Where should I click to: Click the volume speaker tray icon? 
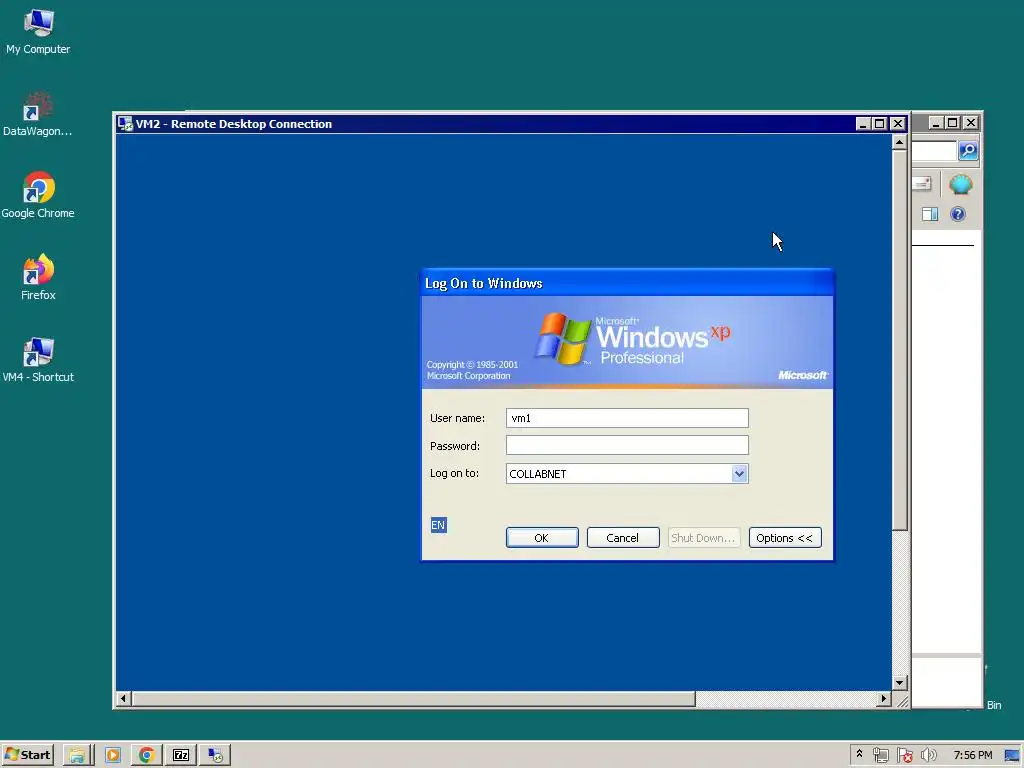[928, 755]
